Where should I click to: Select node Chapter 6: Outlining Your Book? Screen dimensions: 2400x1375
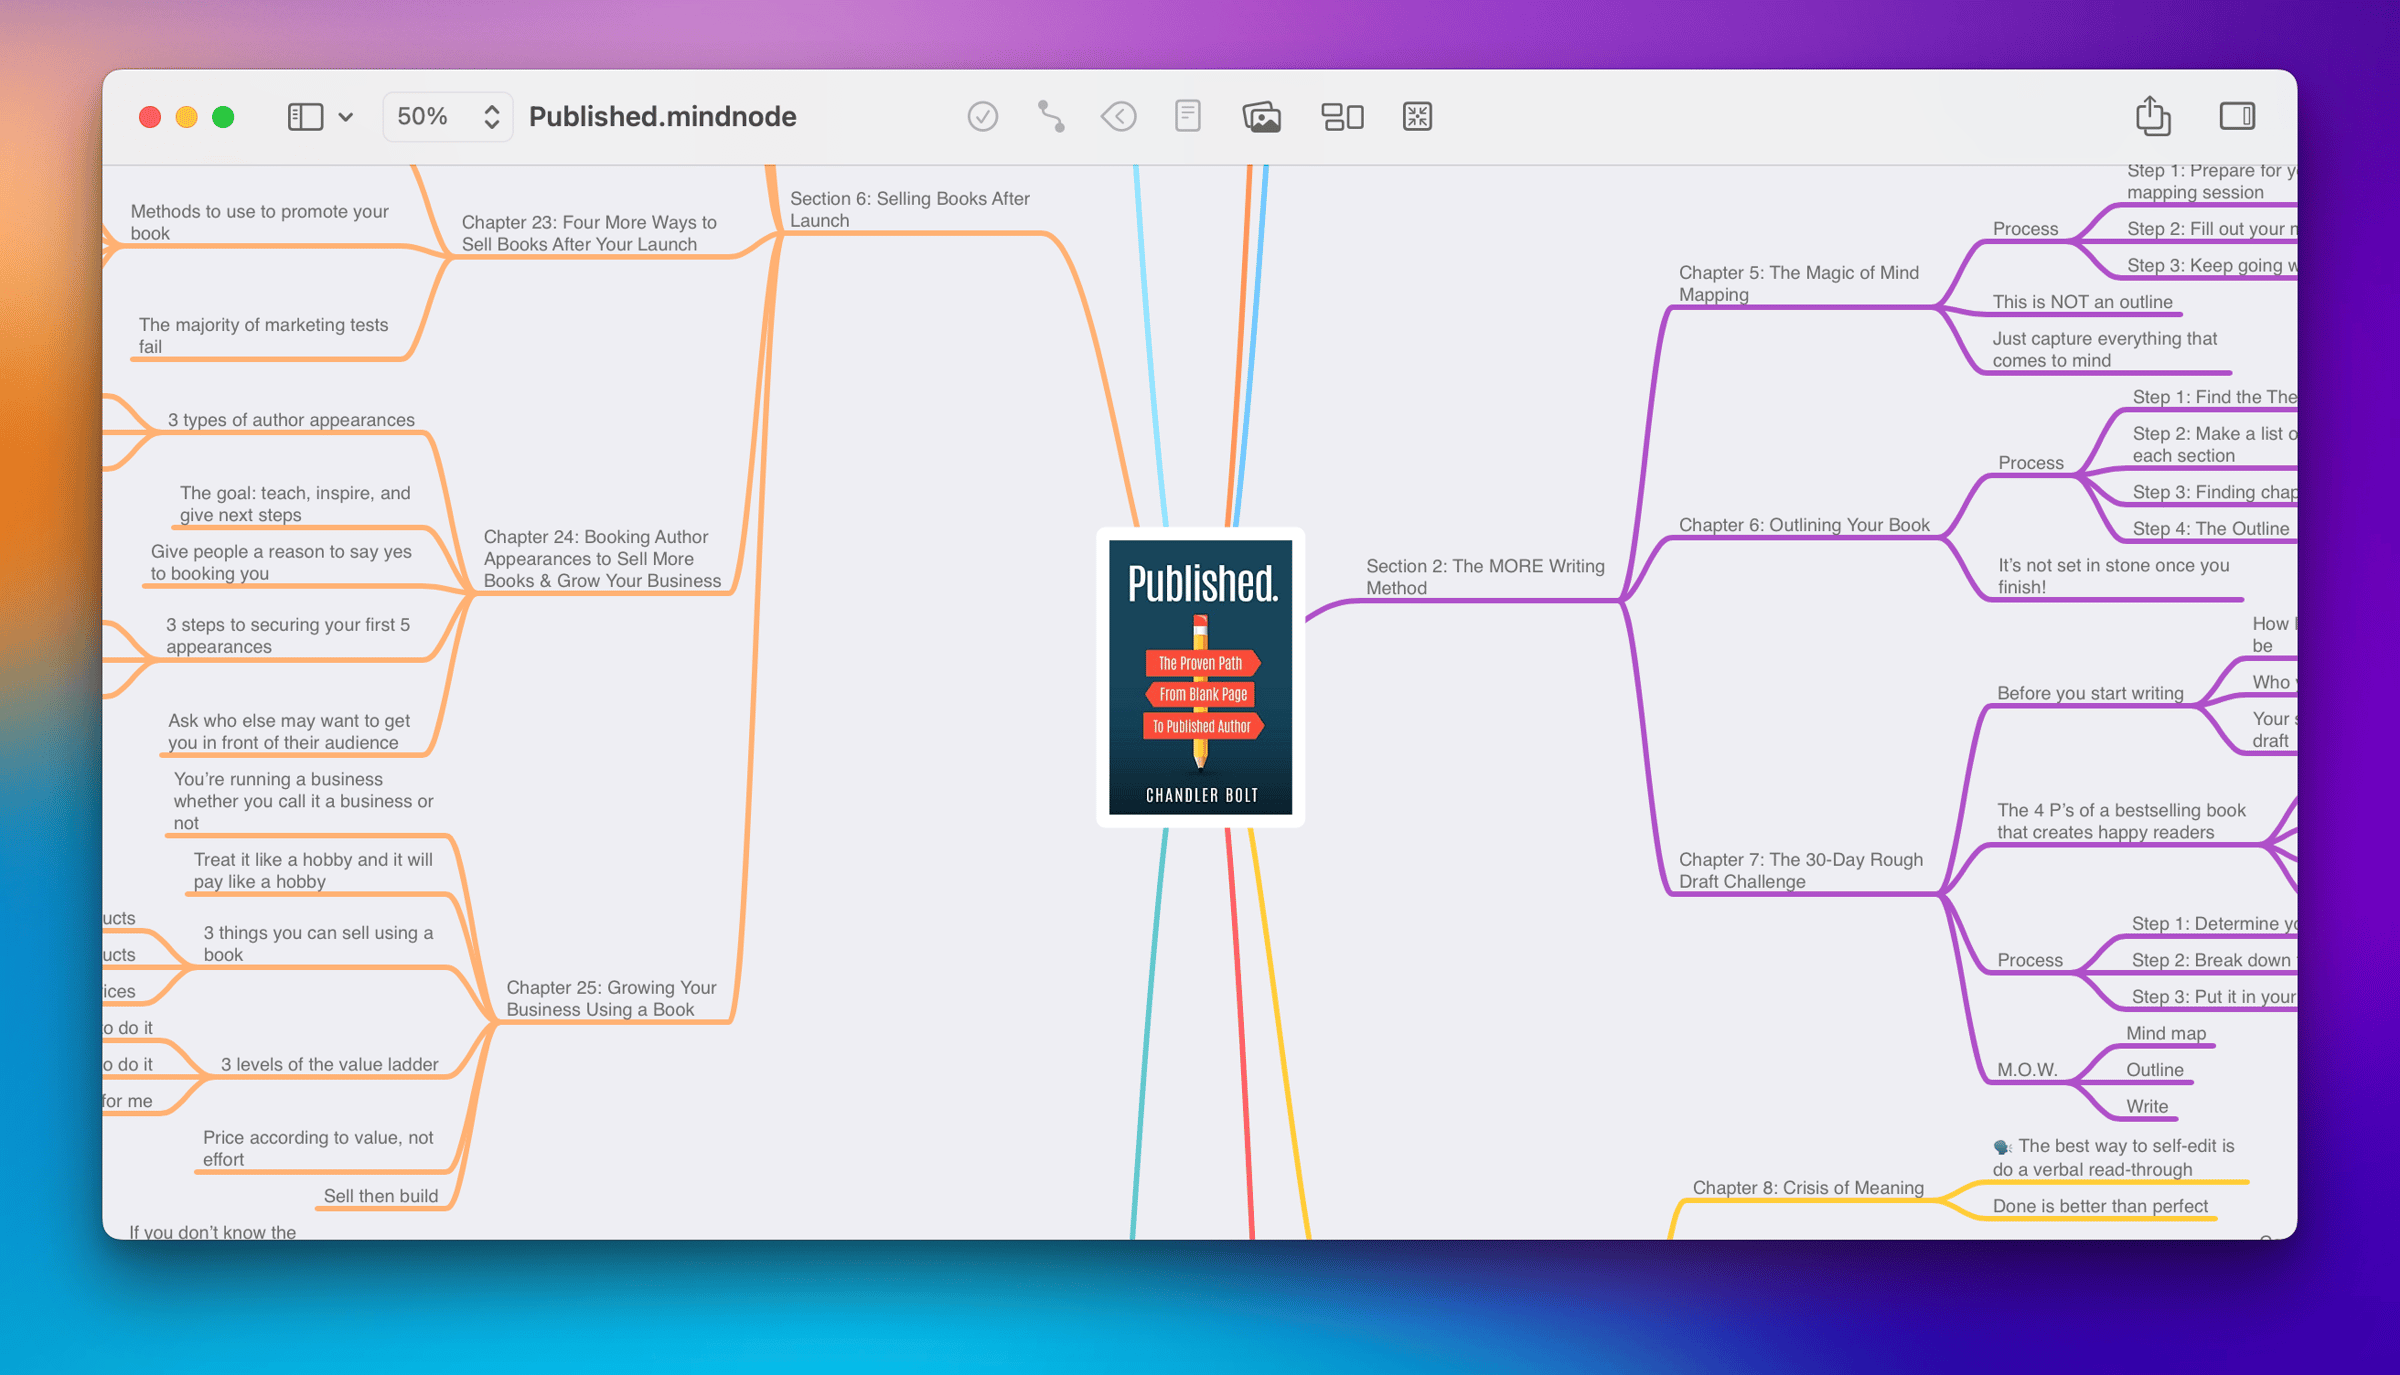coord(1804,525)
